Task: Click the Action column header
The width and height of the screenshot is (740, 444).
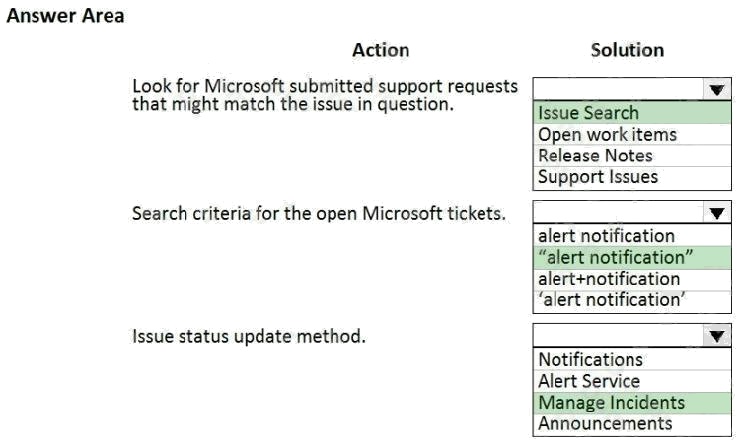Action: pyautogui.click(x=380, y=50)
